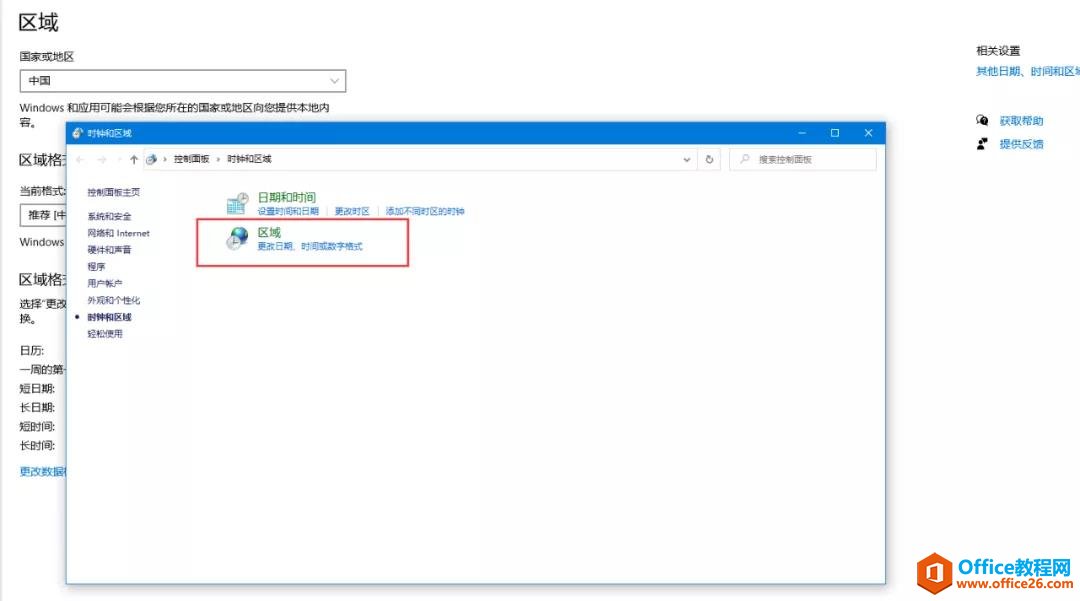Open 区域 via its globe icon
The image size is (1080, 601).
(237, 235)
